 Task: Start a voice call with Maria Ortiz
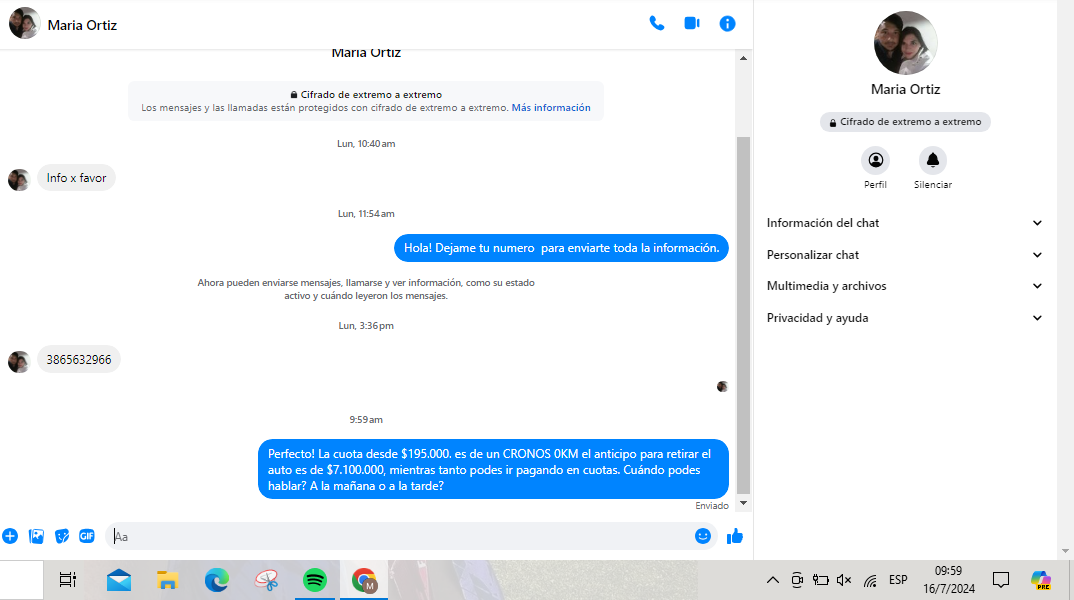(x=656, y=23)
